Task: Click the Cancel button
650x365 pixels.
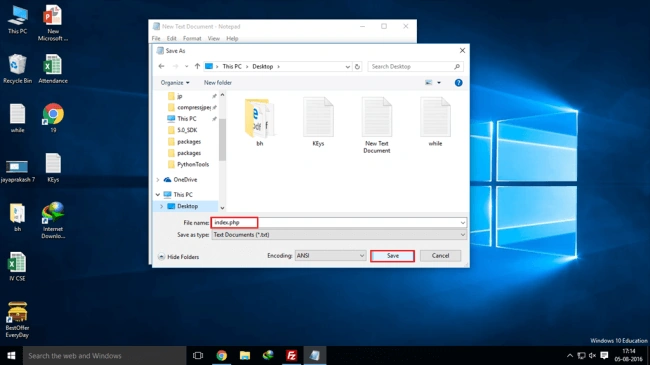Action: tap(440, 256)
